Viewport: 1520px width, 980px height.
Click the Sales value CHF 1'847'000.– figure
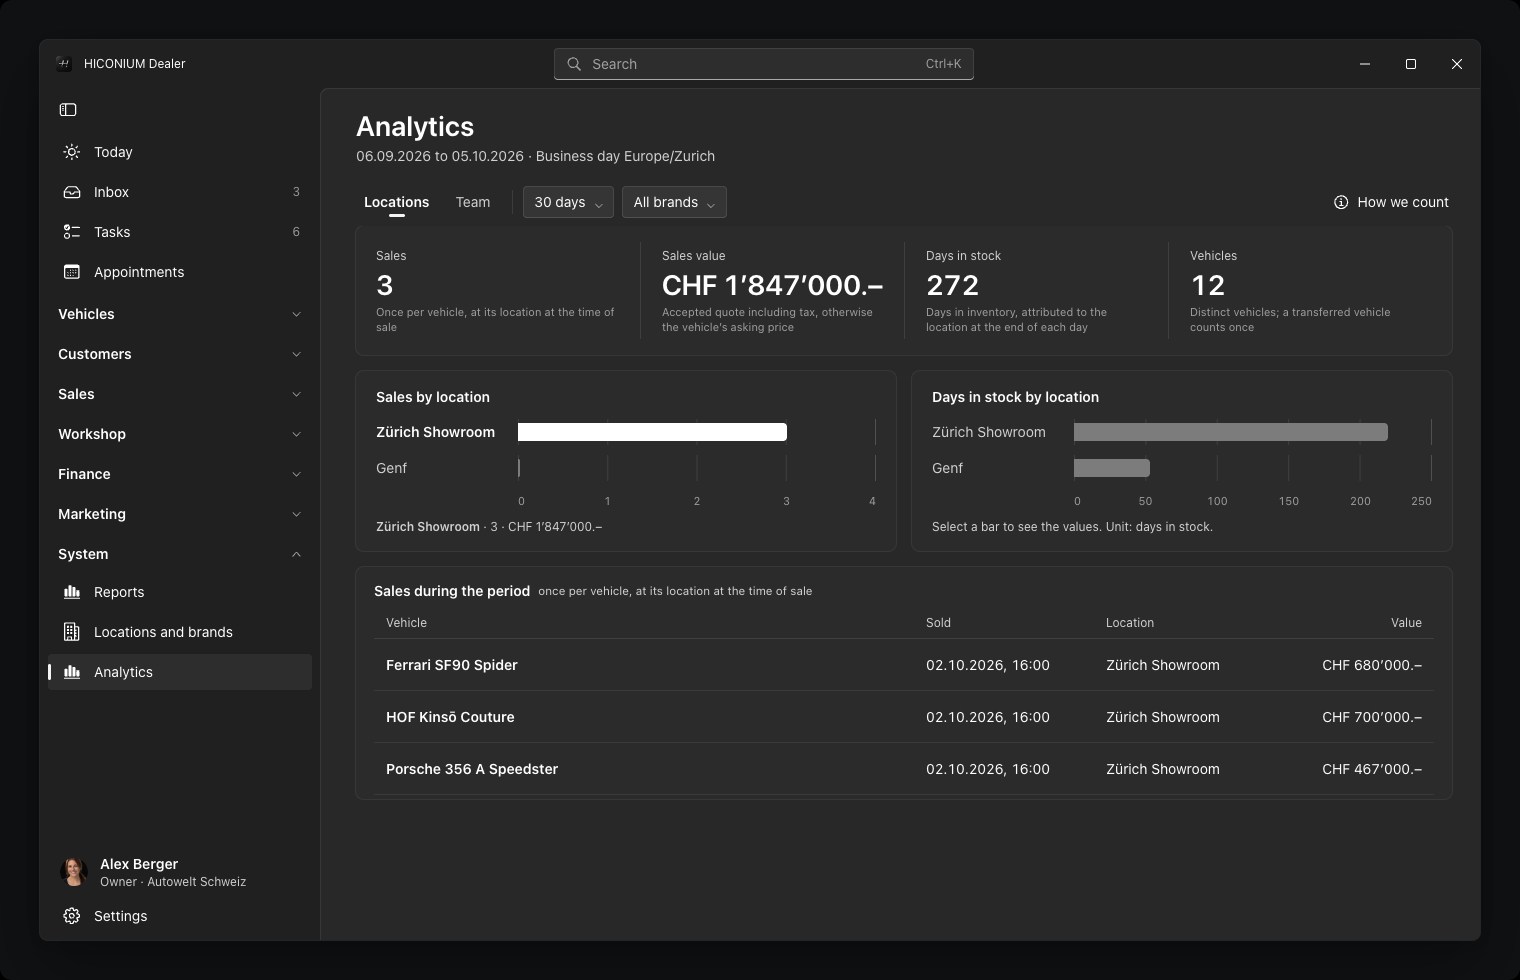[x=772, y=285]
